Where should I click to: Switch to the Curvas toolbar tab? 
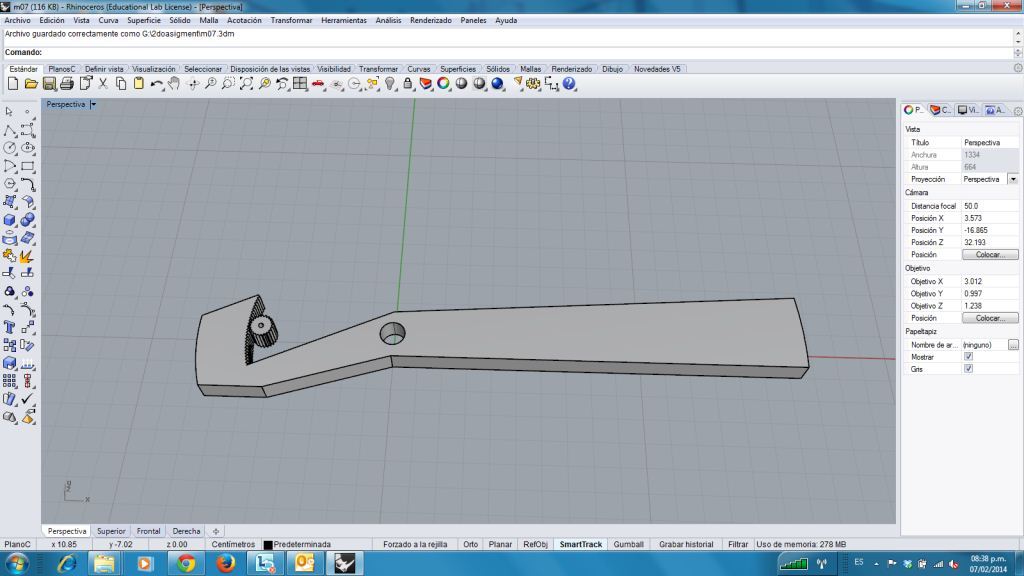(419, 69)
